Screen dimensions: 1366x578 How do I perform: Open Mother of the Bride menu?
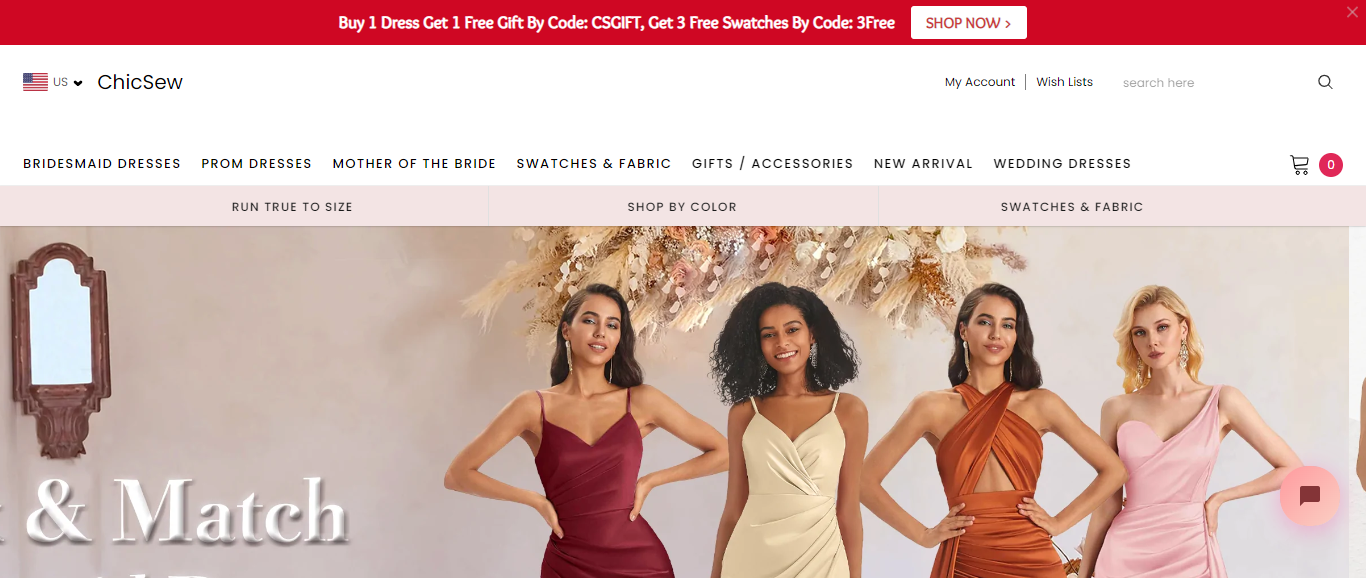pos(414,163)
